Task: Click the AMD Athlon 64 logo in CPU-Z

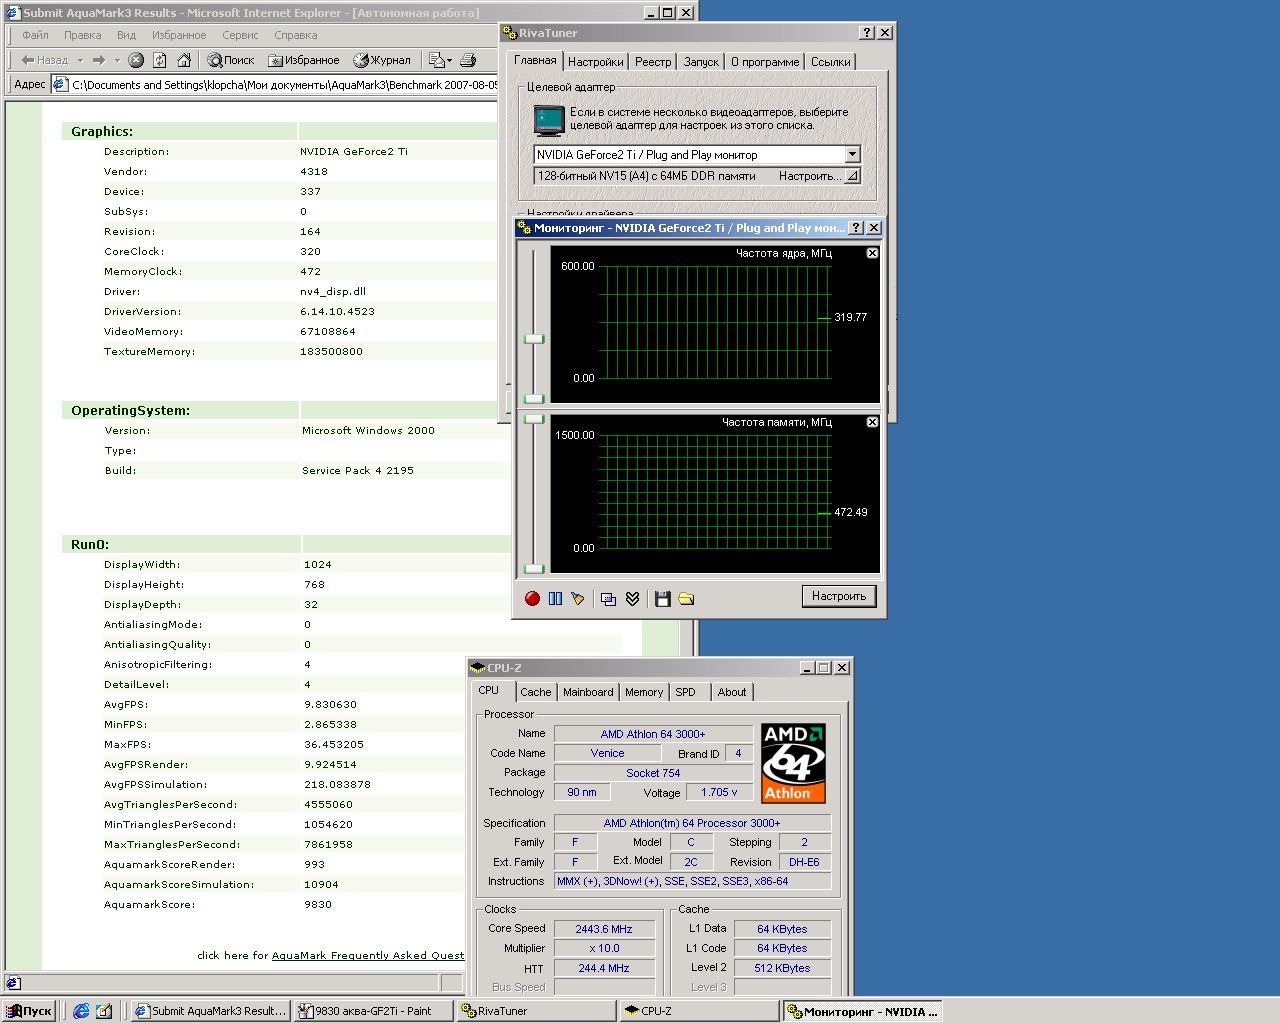Action: point(793,763)
